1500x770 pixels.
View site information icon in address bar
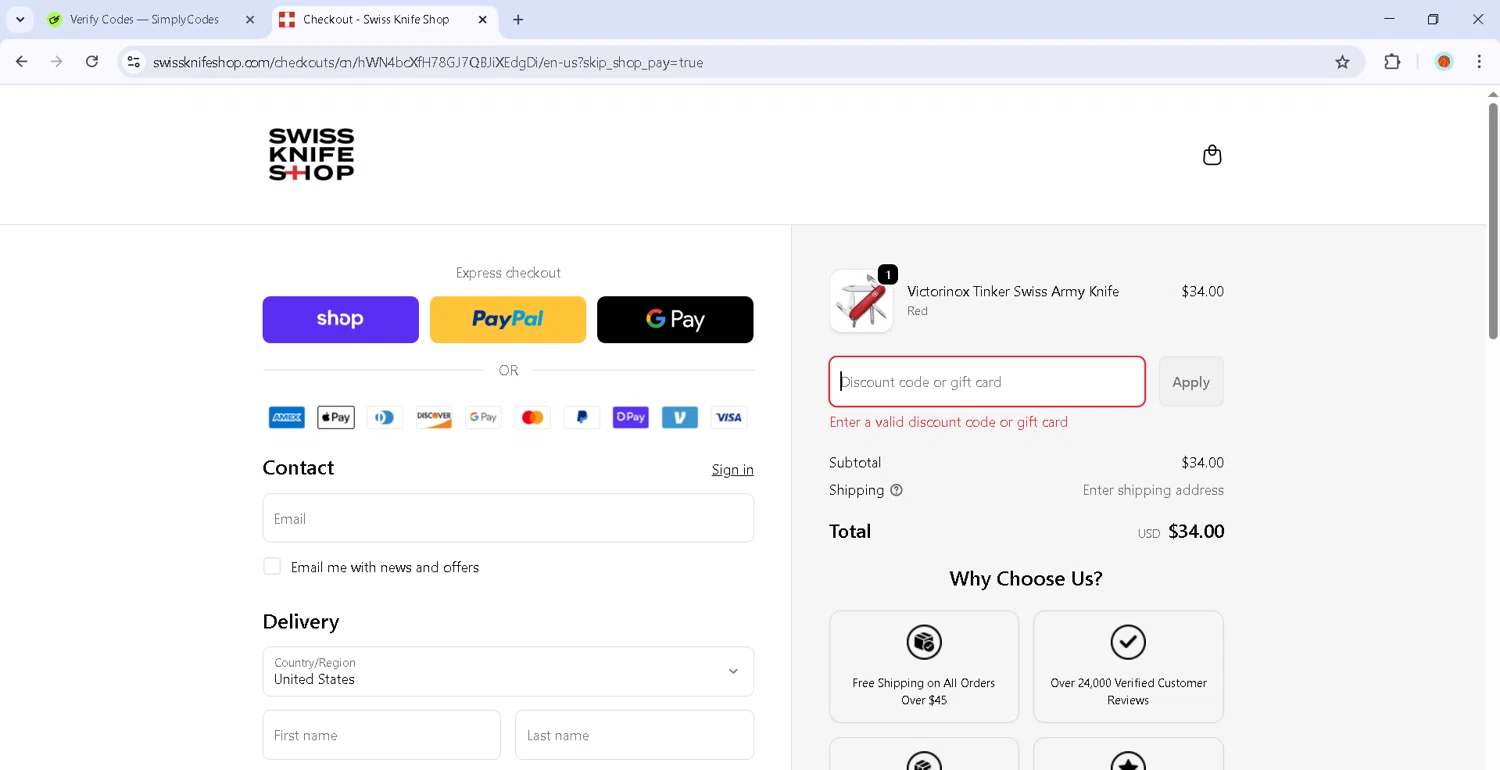click(x=133, y=62)
